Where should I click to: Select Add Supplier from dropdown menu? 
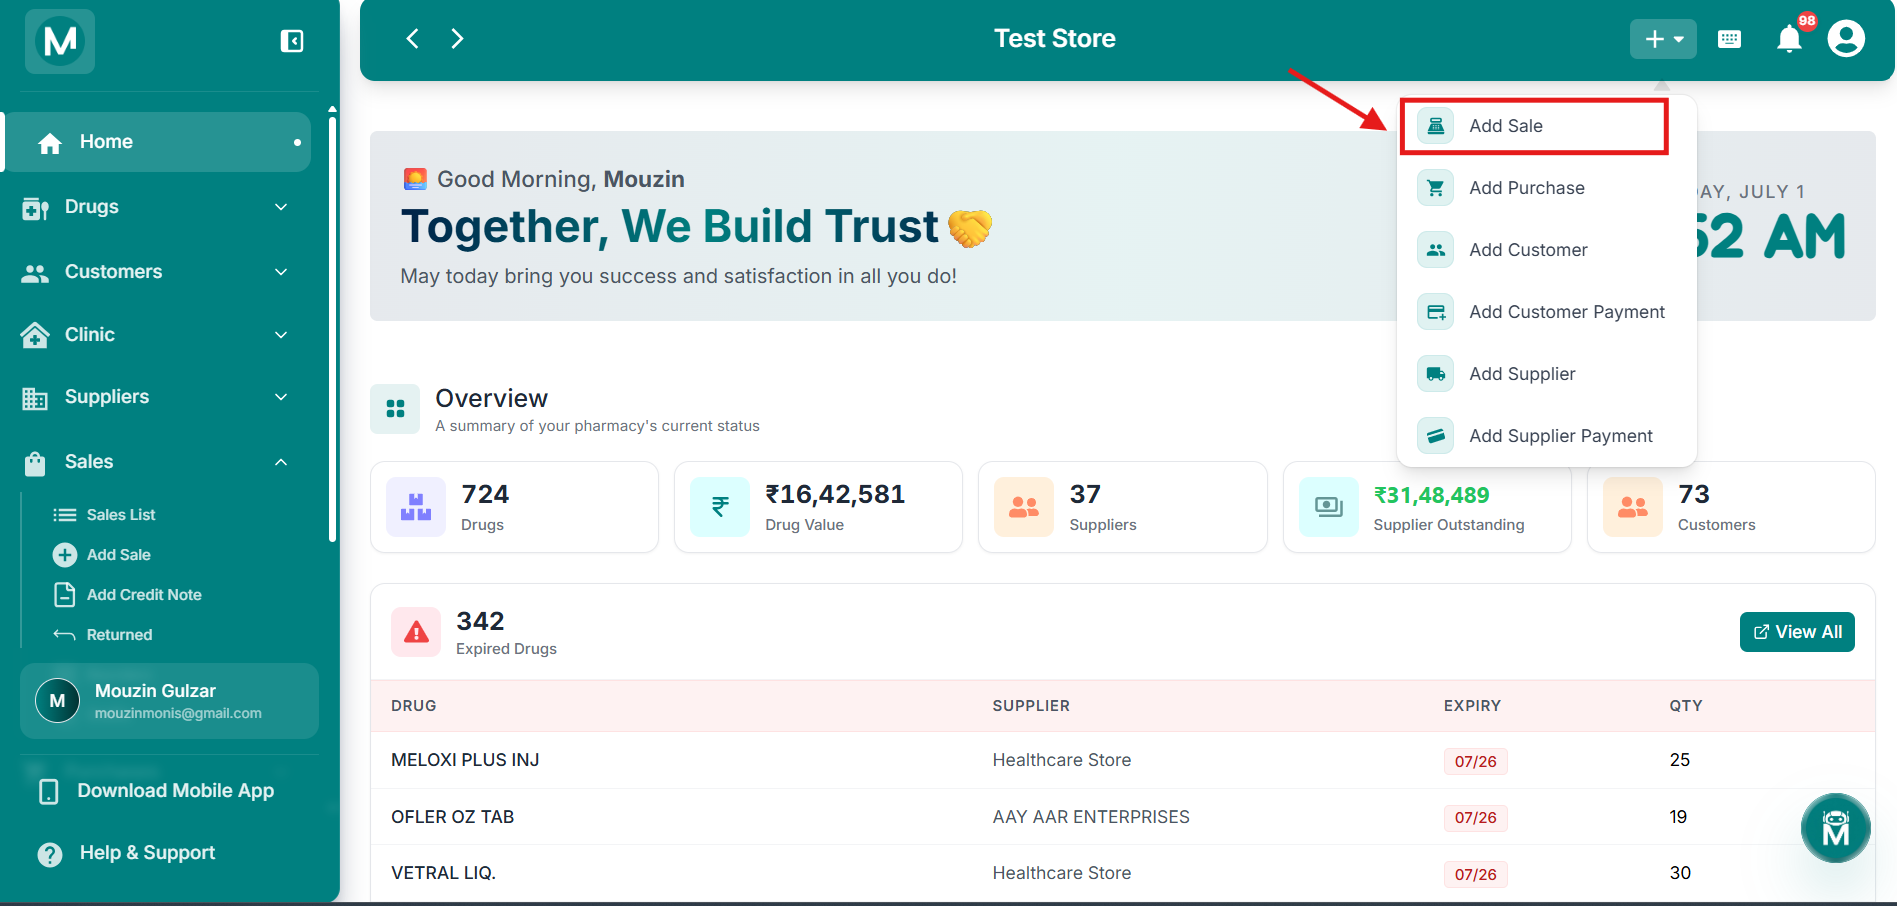tap(1546, 374)
